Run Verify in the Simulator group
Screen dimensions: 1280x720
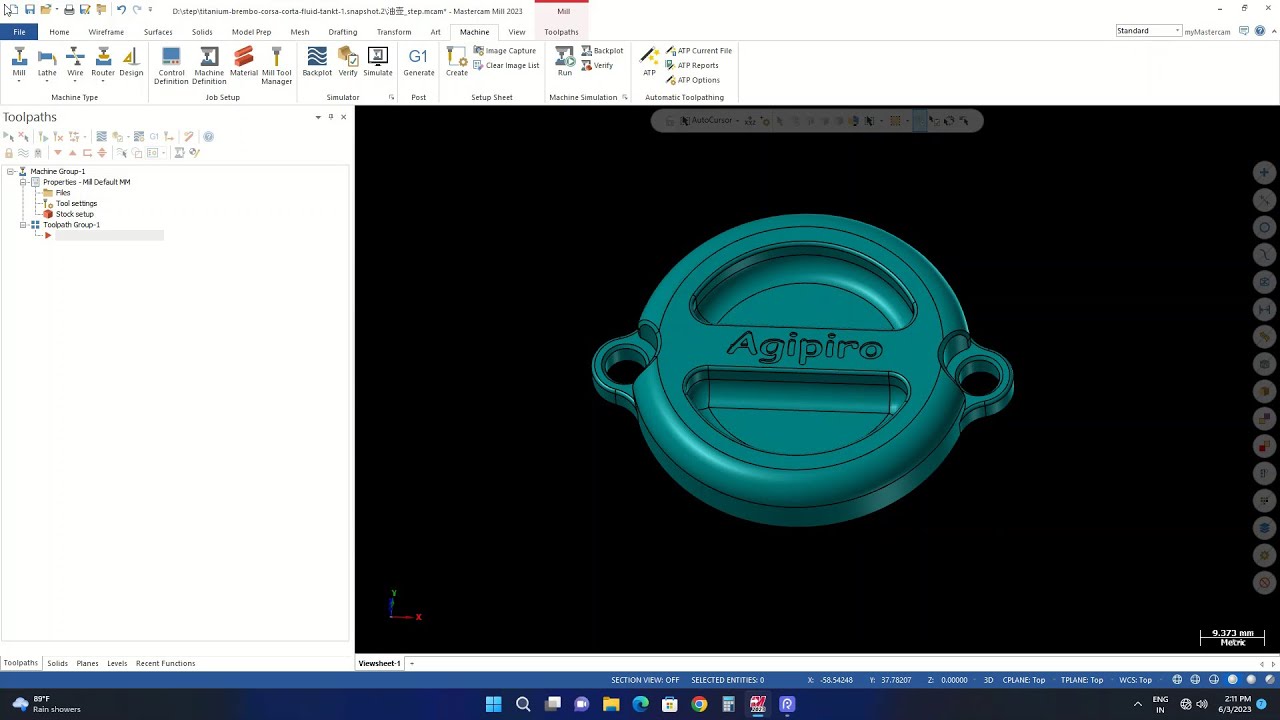[x=348, y=63]
